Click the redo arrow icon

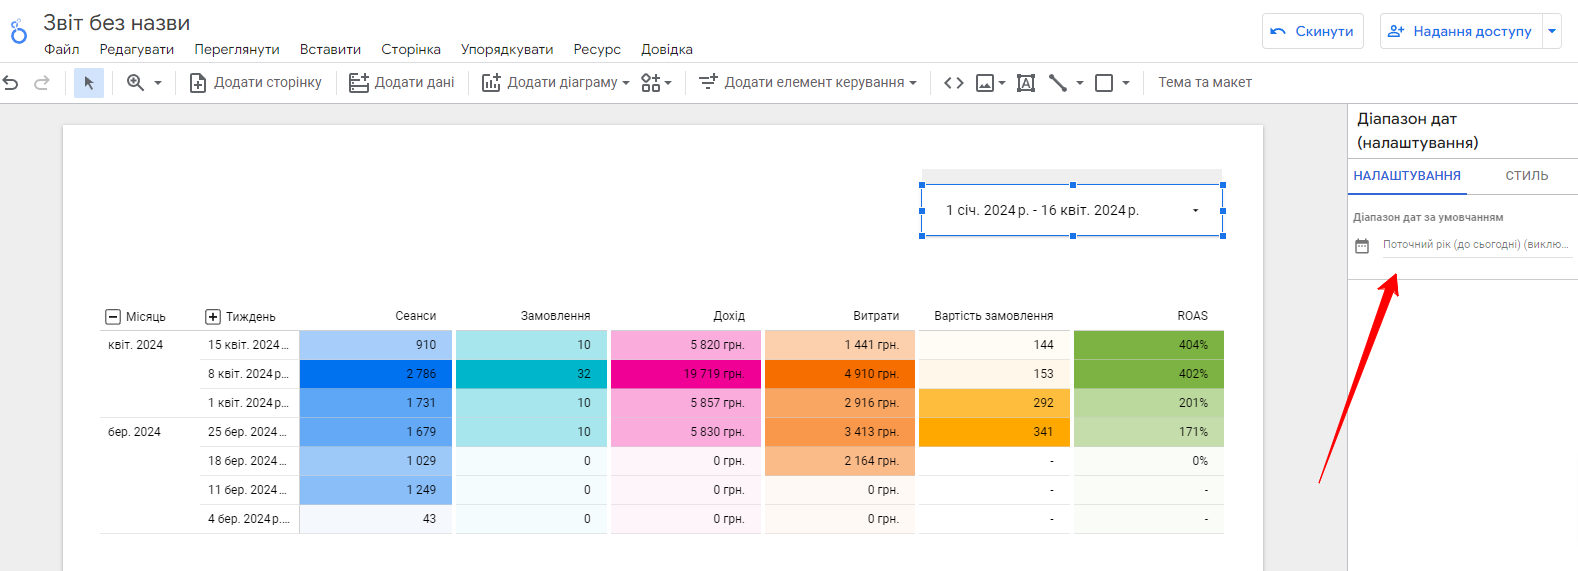click(x=42, y=83)
